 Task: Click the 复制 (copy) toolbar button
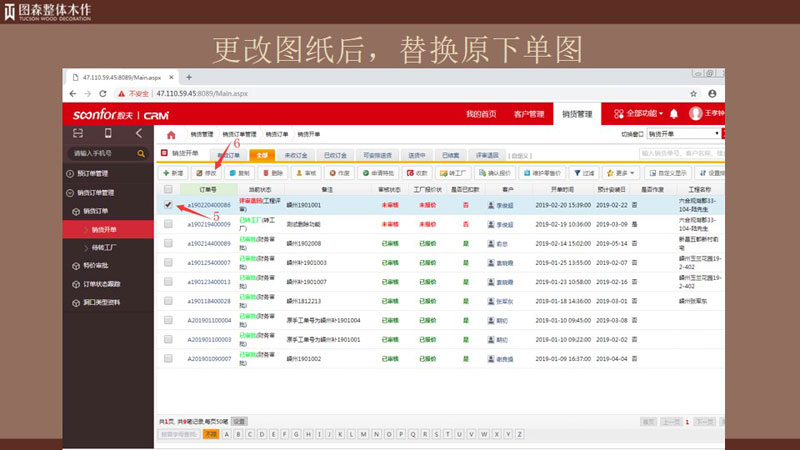(240, 173)
